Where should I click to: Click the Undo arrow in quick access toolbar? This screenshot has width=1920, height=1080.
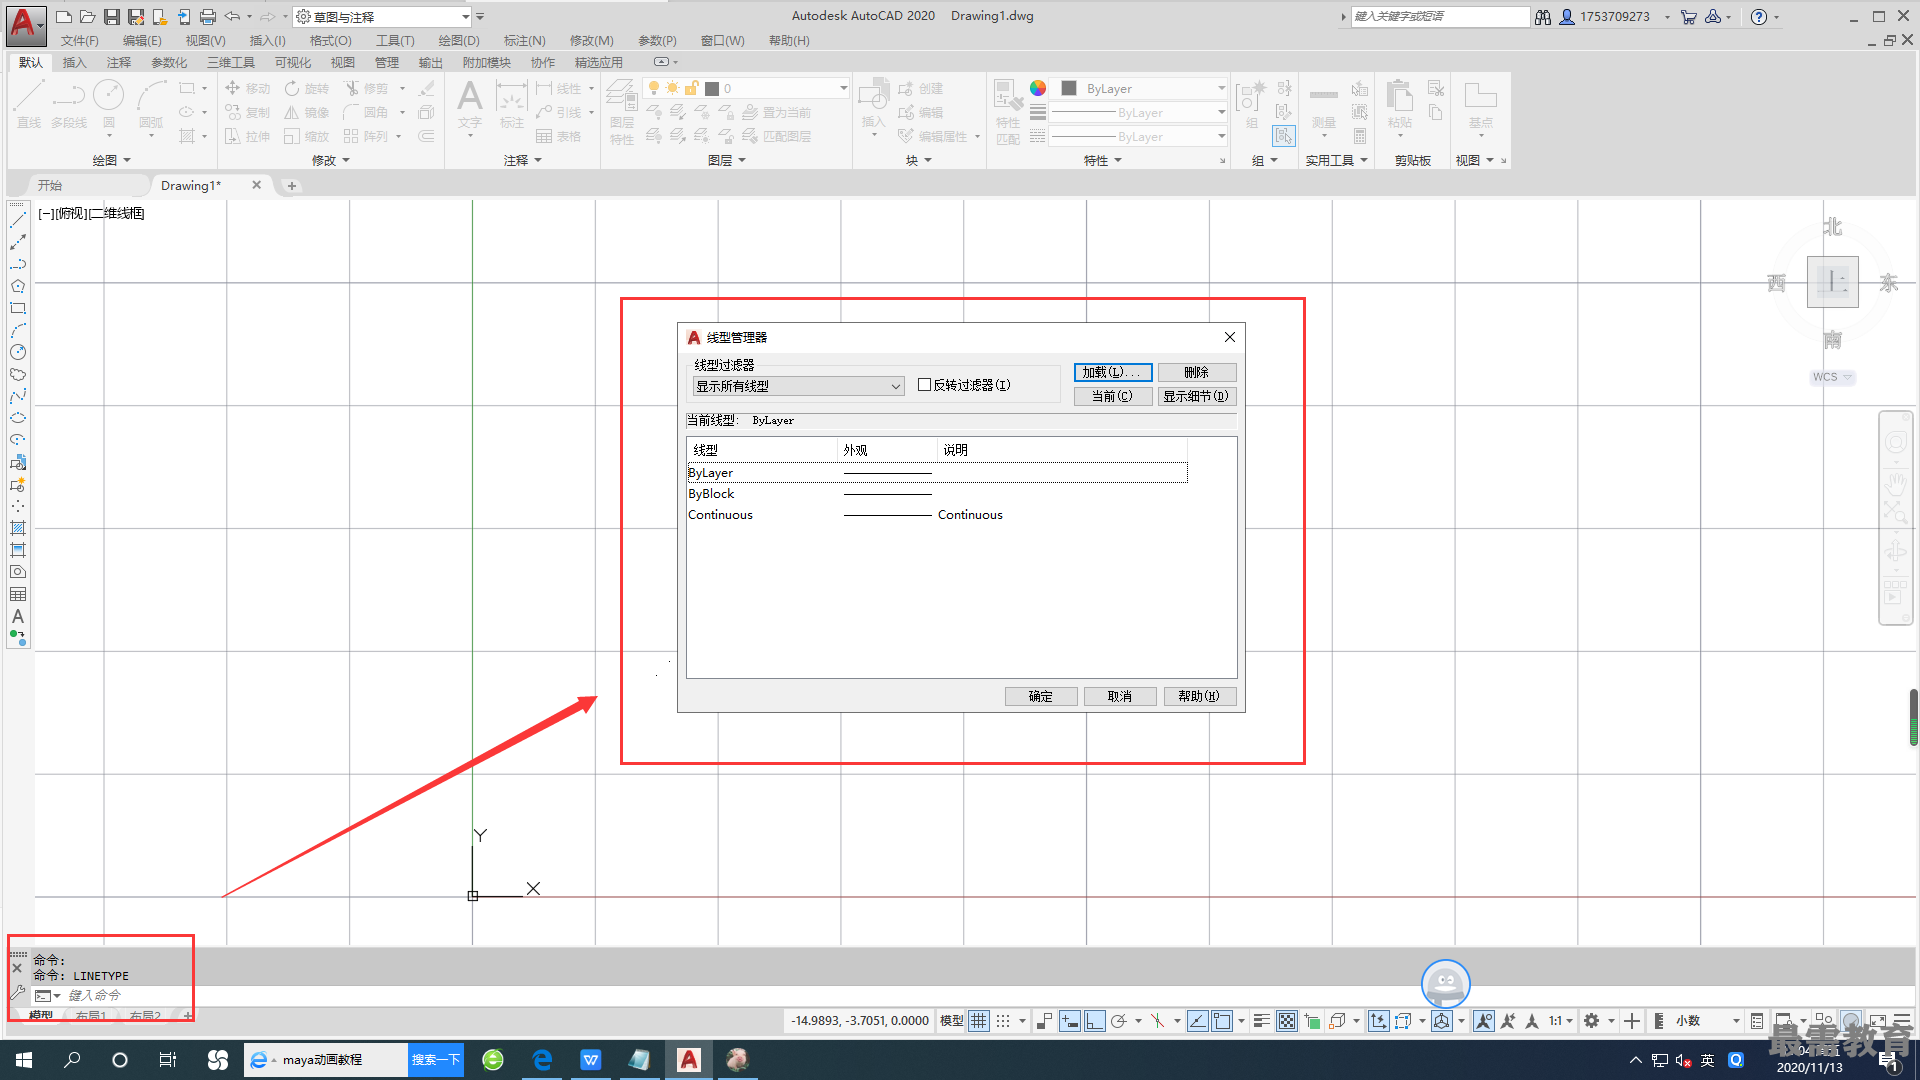(x=232, y=17)
